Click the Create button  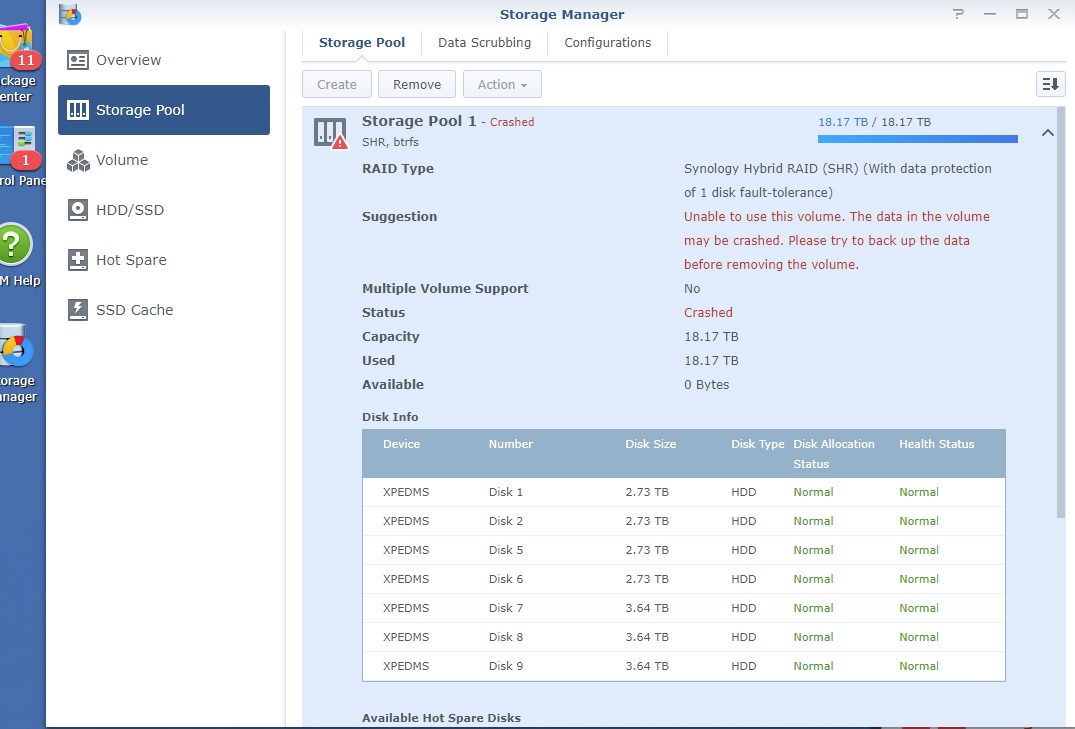click(x=337, y=84)
